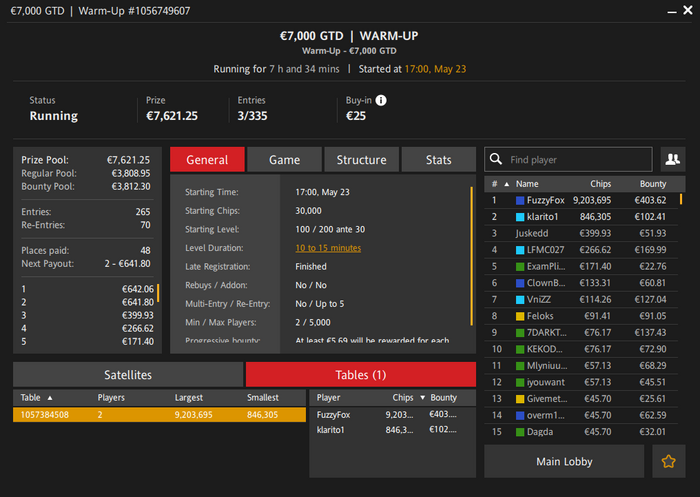Select the Satellites tab
Viewport: 700px width, 497px height.
127,375
